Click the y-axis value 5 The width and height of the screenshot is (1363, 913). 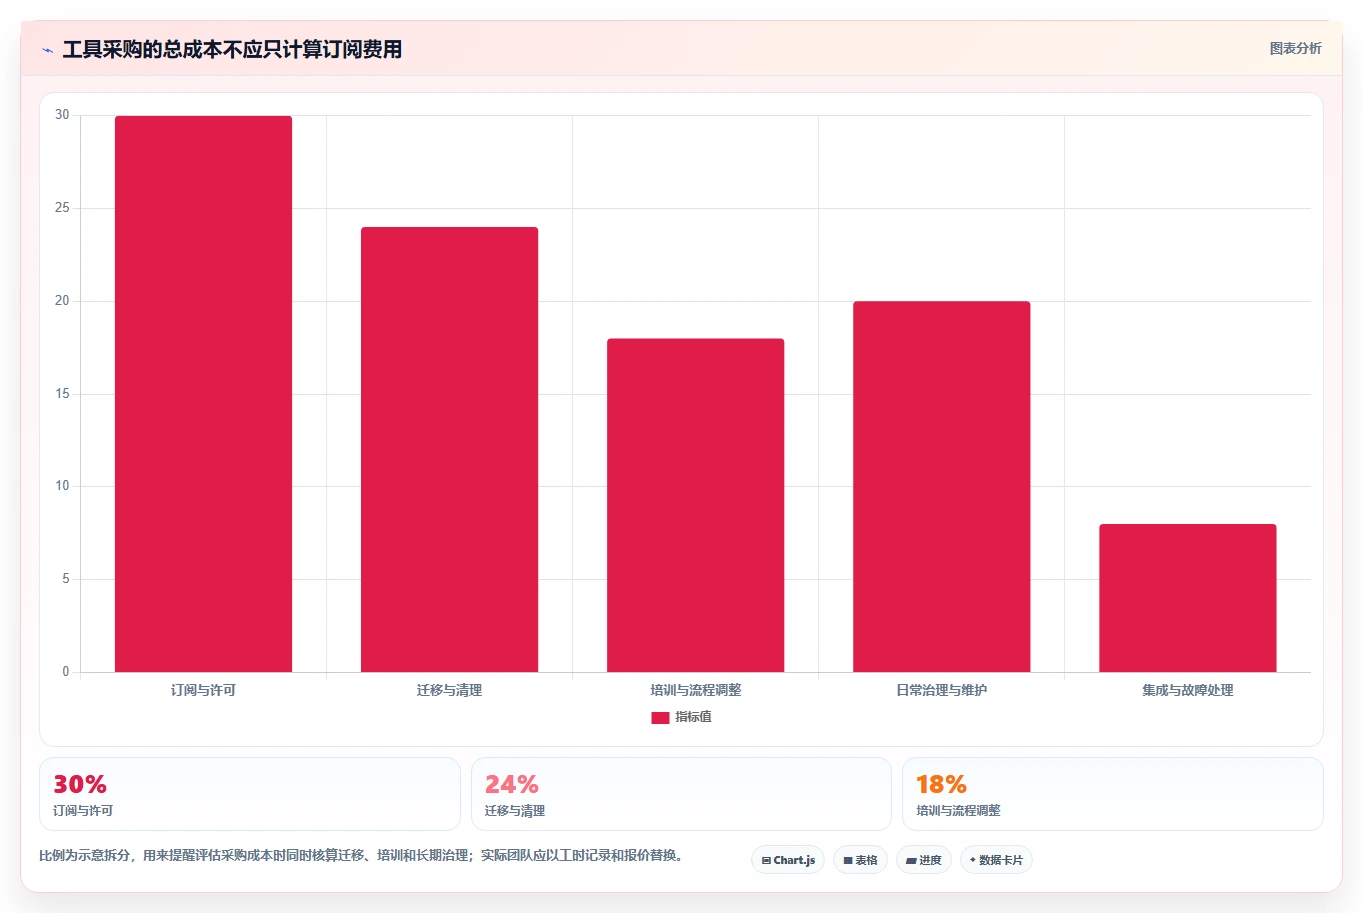pos(66,579)
